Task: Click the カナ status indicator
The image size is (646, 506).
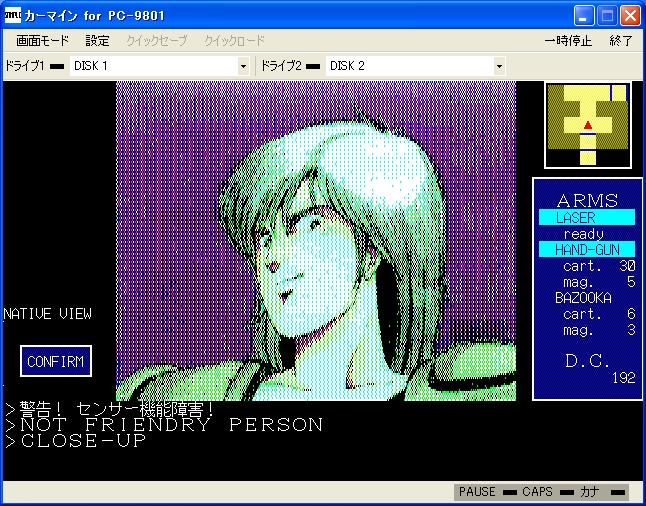Action: pyautogui.click(x=602, y=492)
